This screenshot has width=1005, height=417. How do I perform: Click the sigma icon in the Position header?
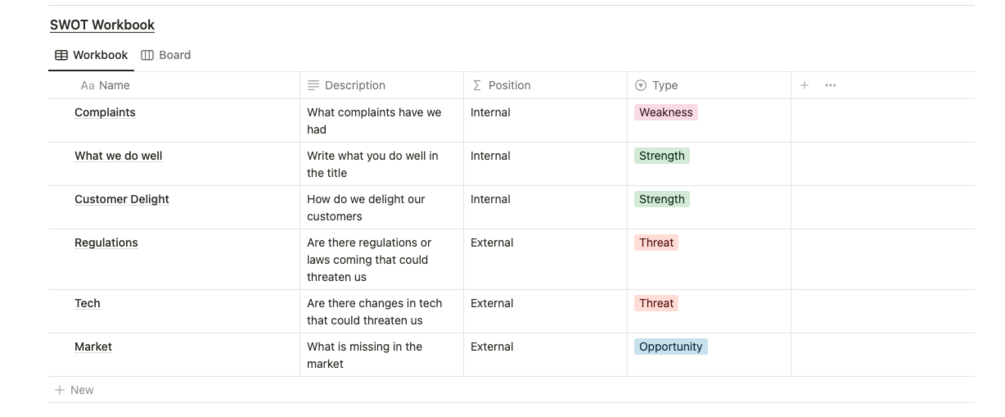point(476,86)
